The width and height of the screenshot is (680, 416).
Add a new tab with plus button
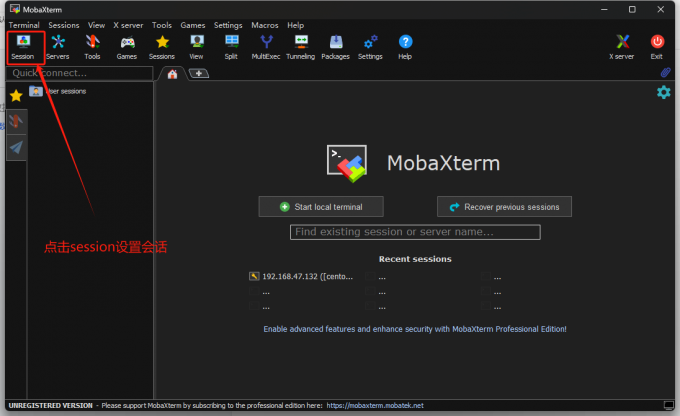click(199, 73)
